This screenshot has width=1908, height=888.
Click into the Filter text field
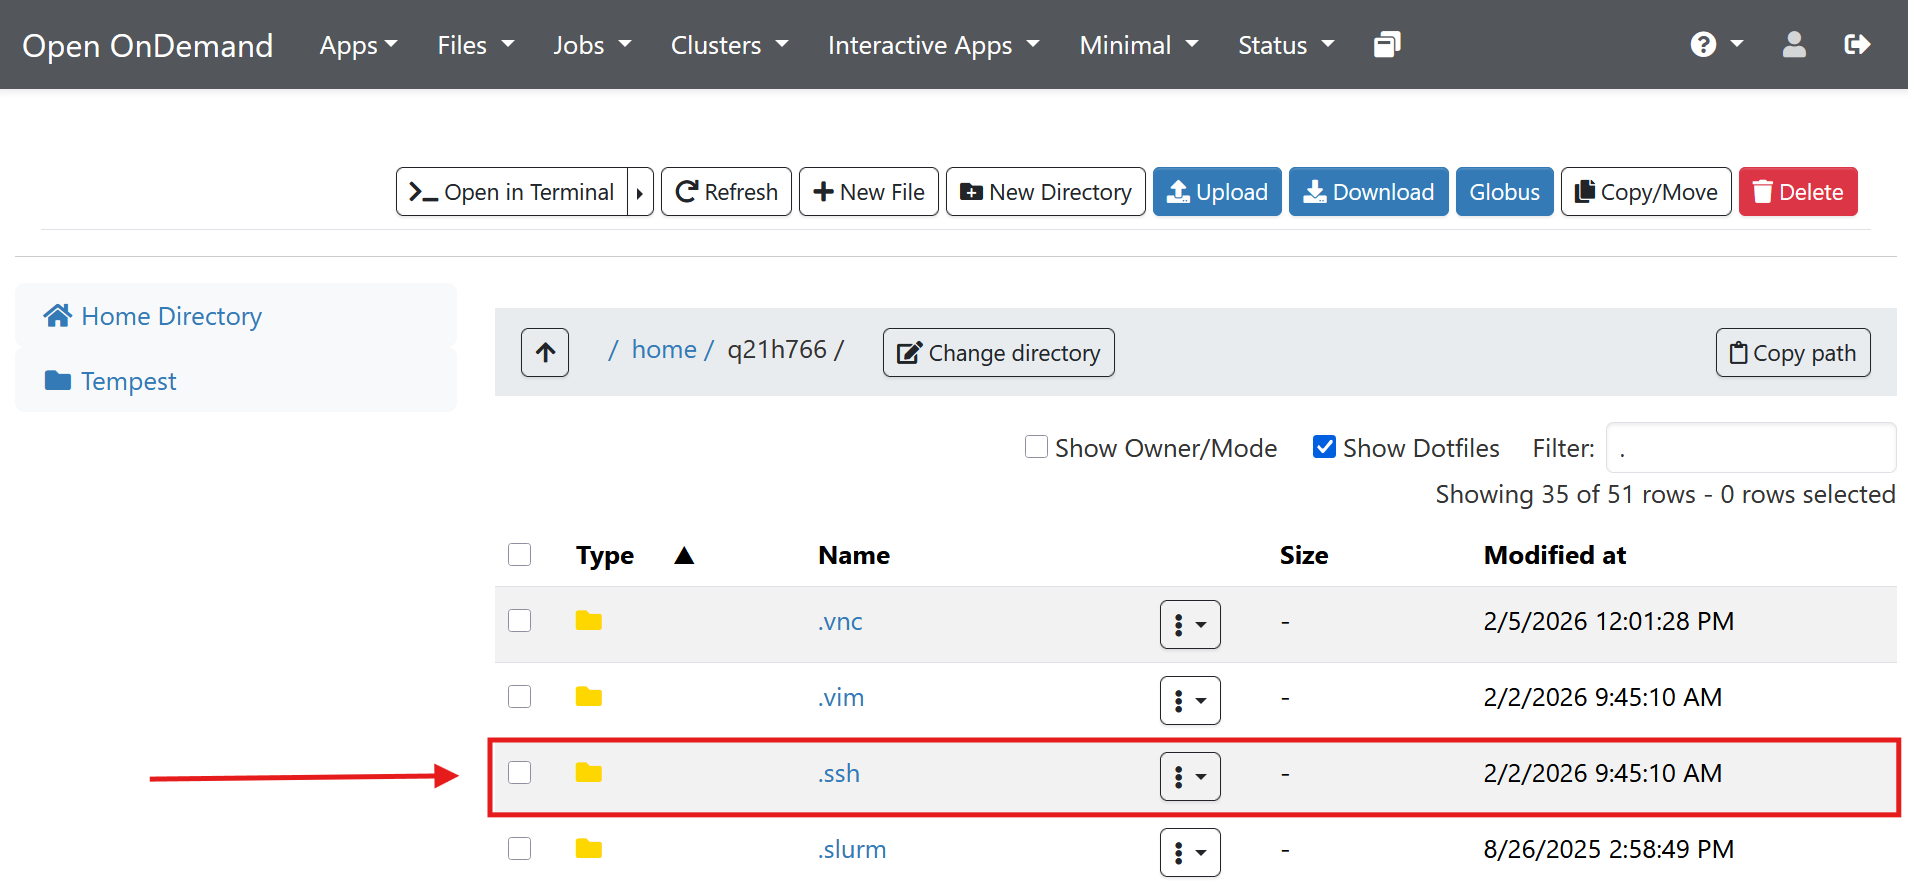coord(1750,448)
